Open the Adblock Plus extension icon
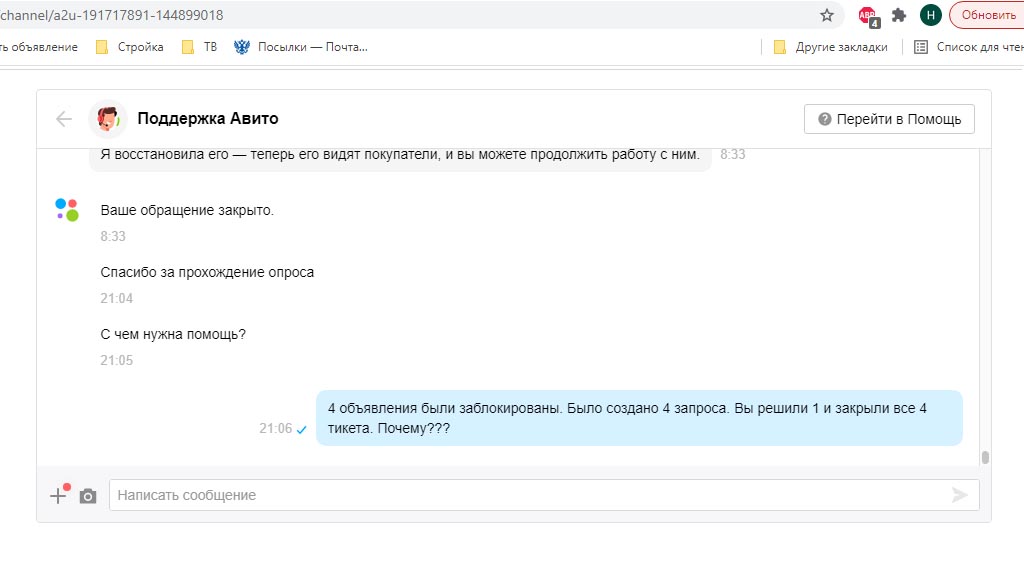The width and height of the screenshot is (1024, 574). 867,15
